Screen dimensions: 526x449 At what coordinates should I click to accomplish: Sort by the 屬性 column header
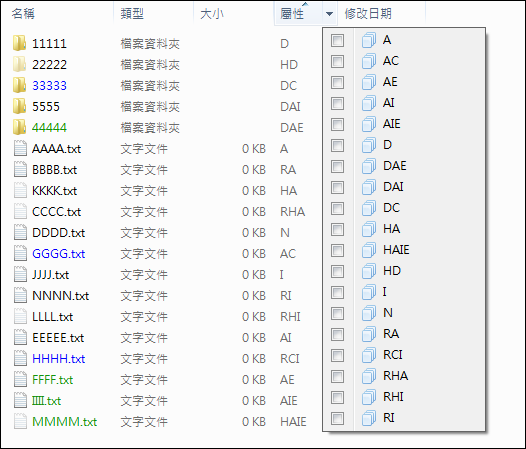coord(292,14)
